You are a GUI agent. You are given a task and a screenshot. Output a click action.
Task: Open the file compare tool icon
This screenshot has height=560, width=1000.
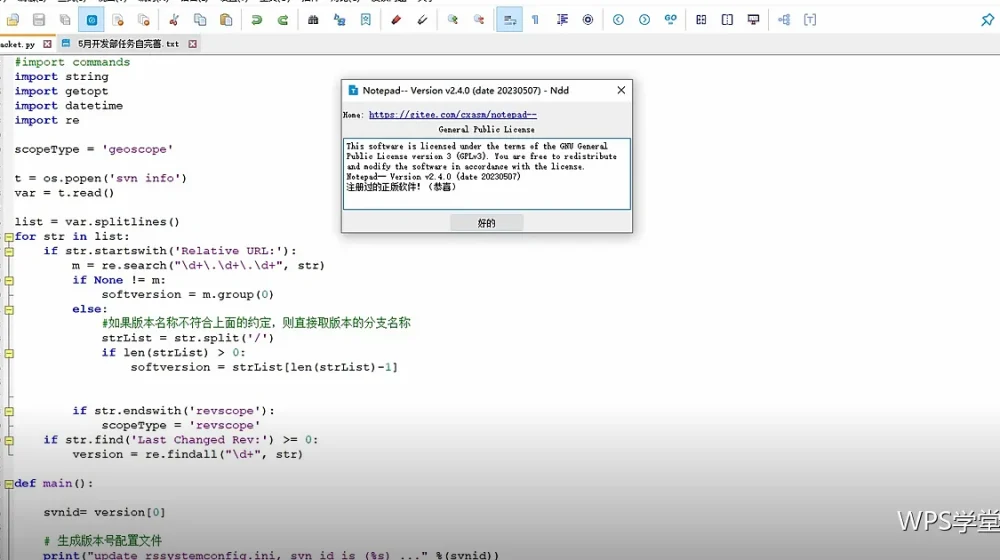[x=701, y=20]
